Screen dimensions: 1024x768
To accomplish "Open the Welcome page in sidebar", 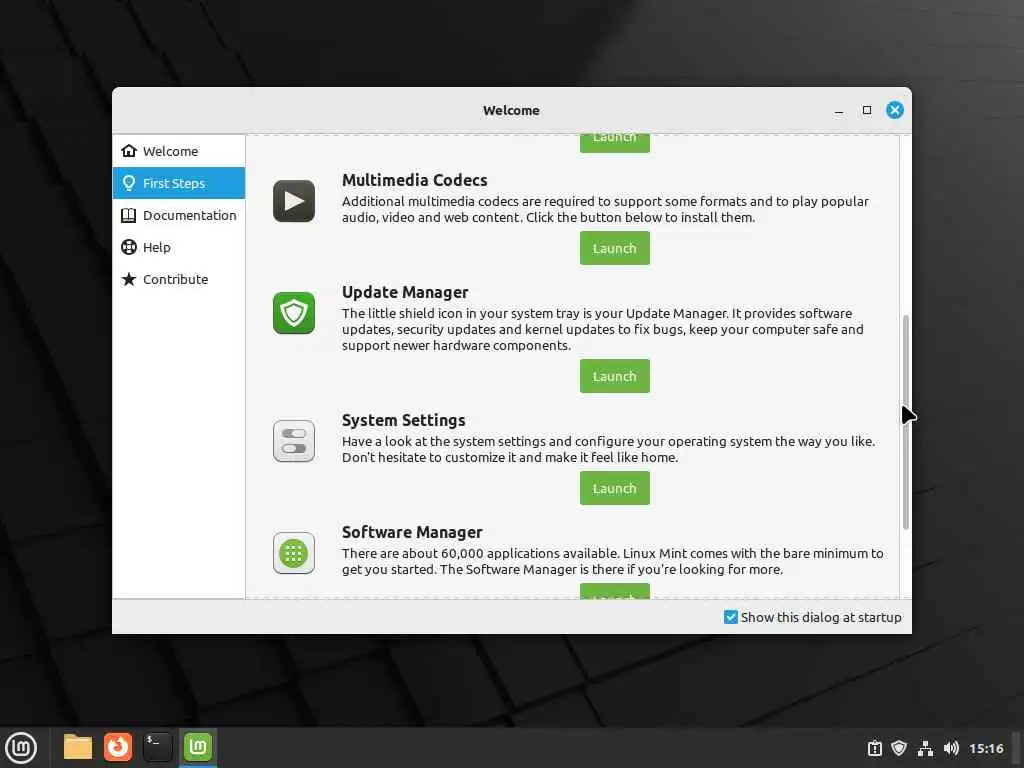I will click(178, 151).
